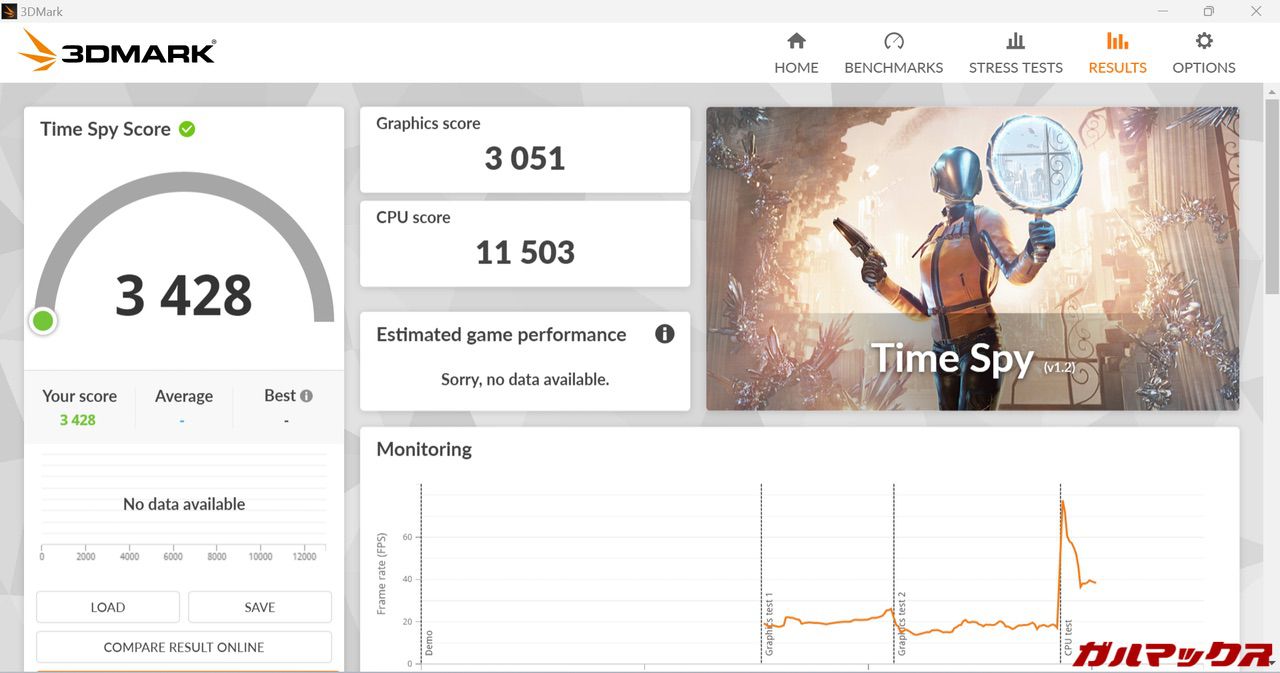The height and width of the screenshot is (673, 1280).
Task: Open the Options gear icon
Action: [x=1204, y=41]
